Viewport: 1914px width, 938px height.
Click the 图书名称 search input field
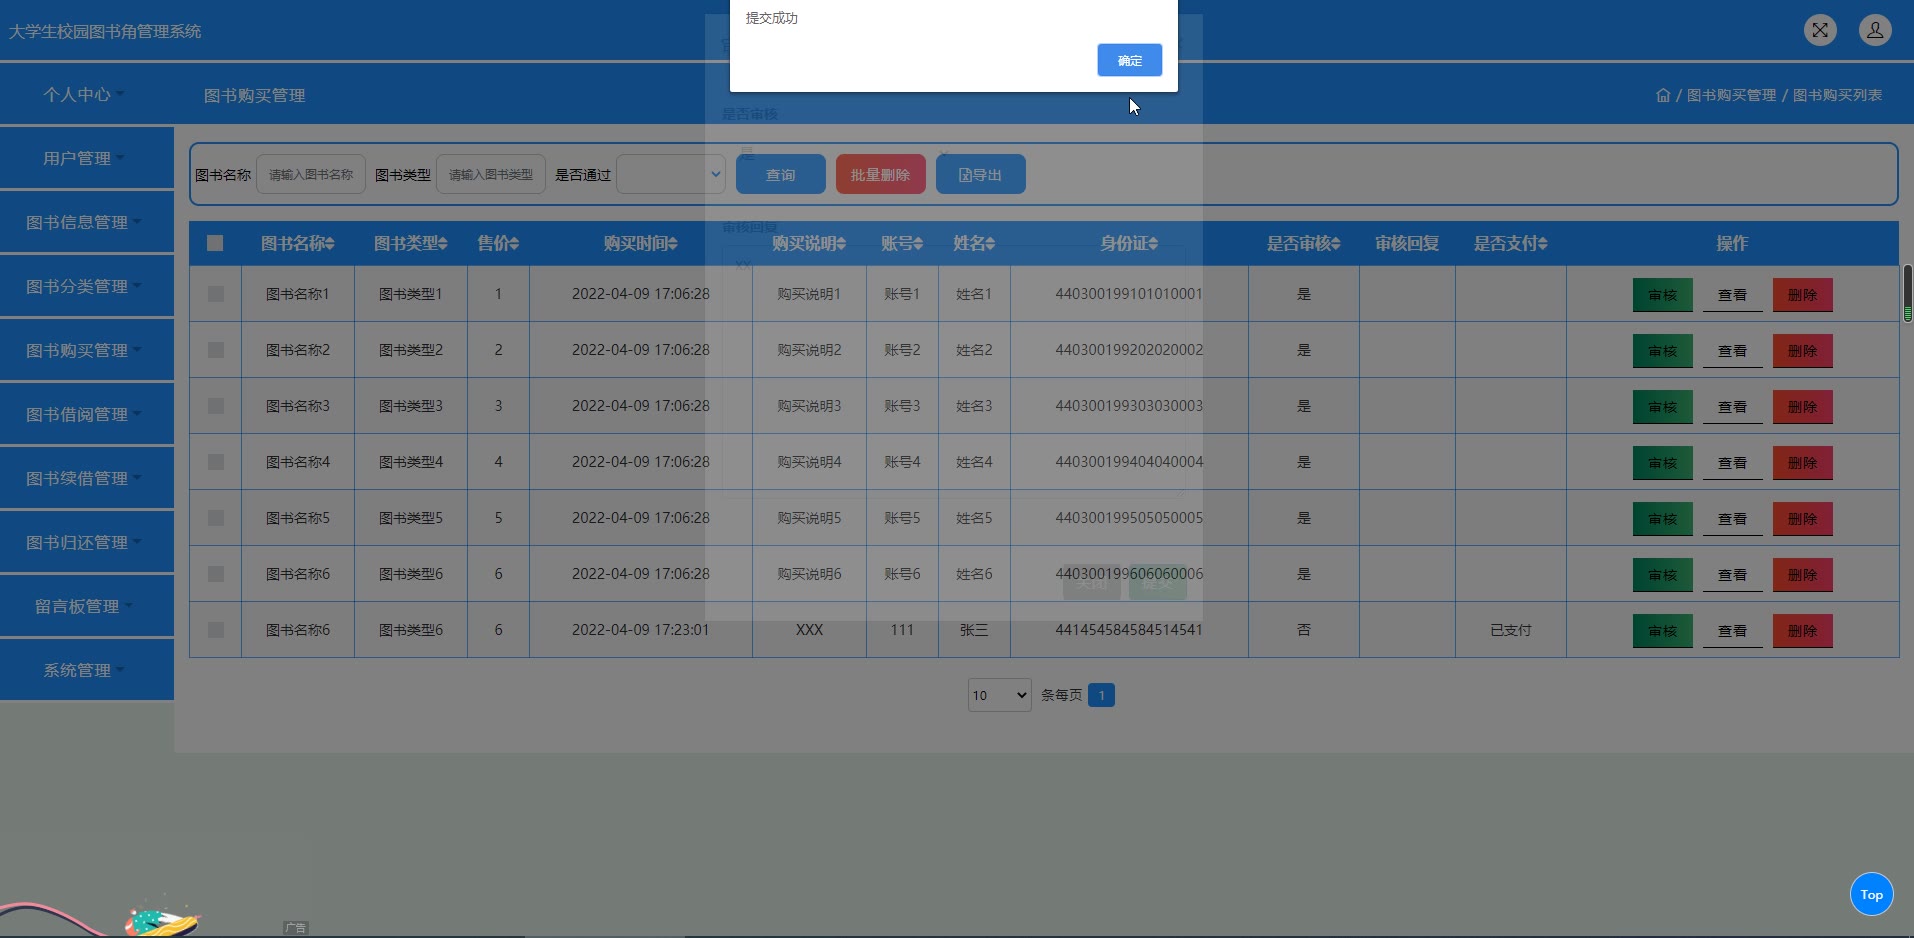[x=311, y=174]
